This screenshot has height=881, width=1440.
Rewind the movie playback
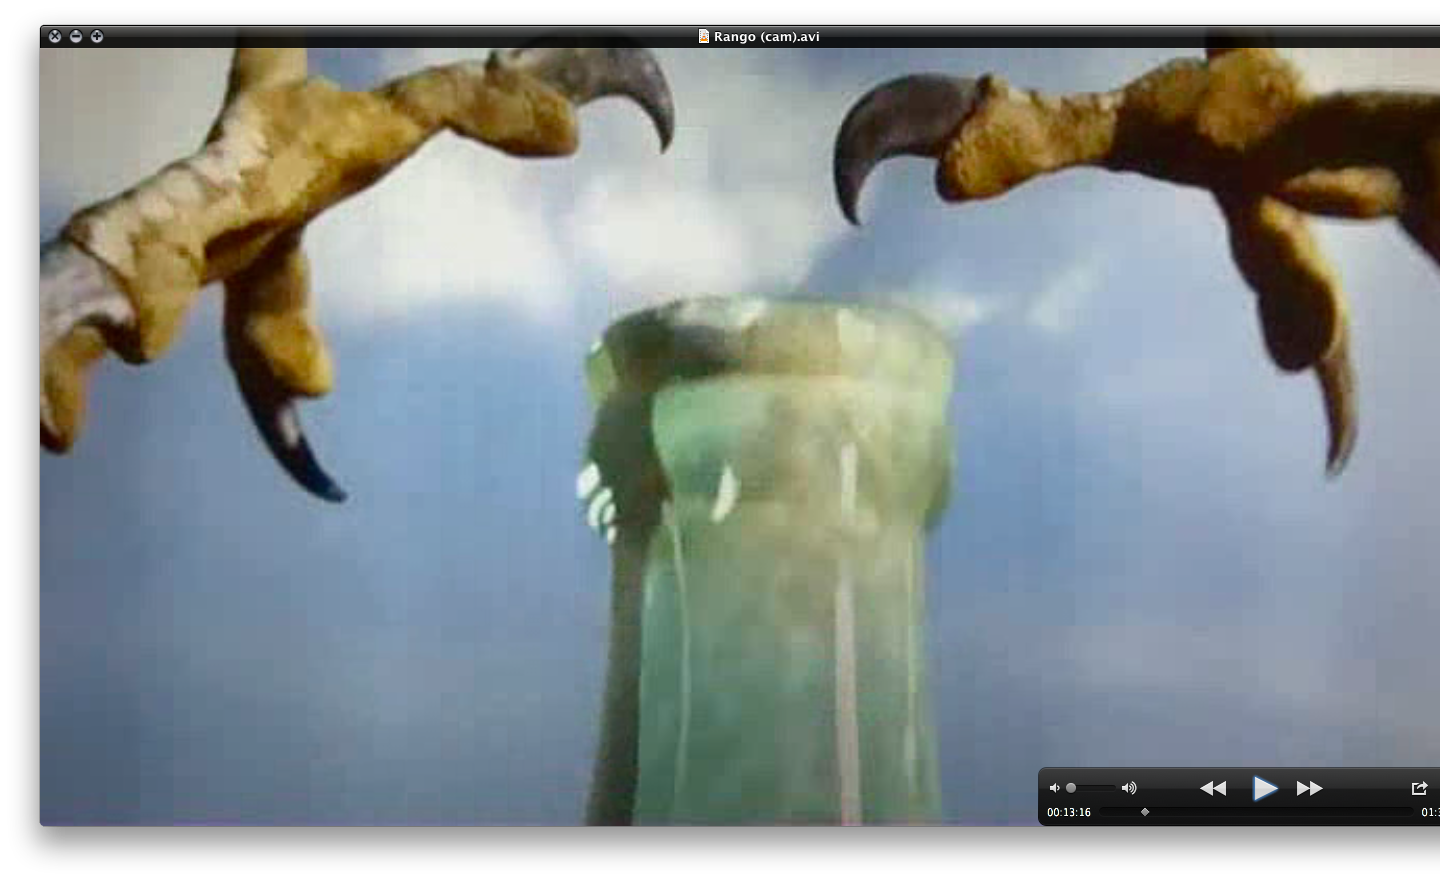[x=1213, y=788]
